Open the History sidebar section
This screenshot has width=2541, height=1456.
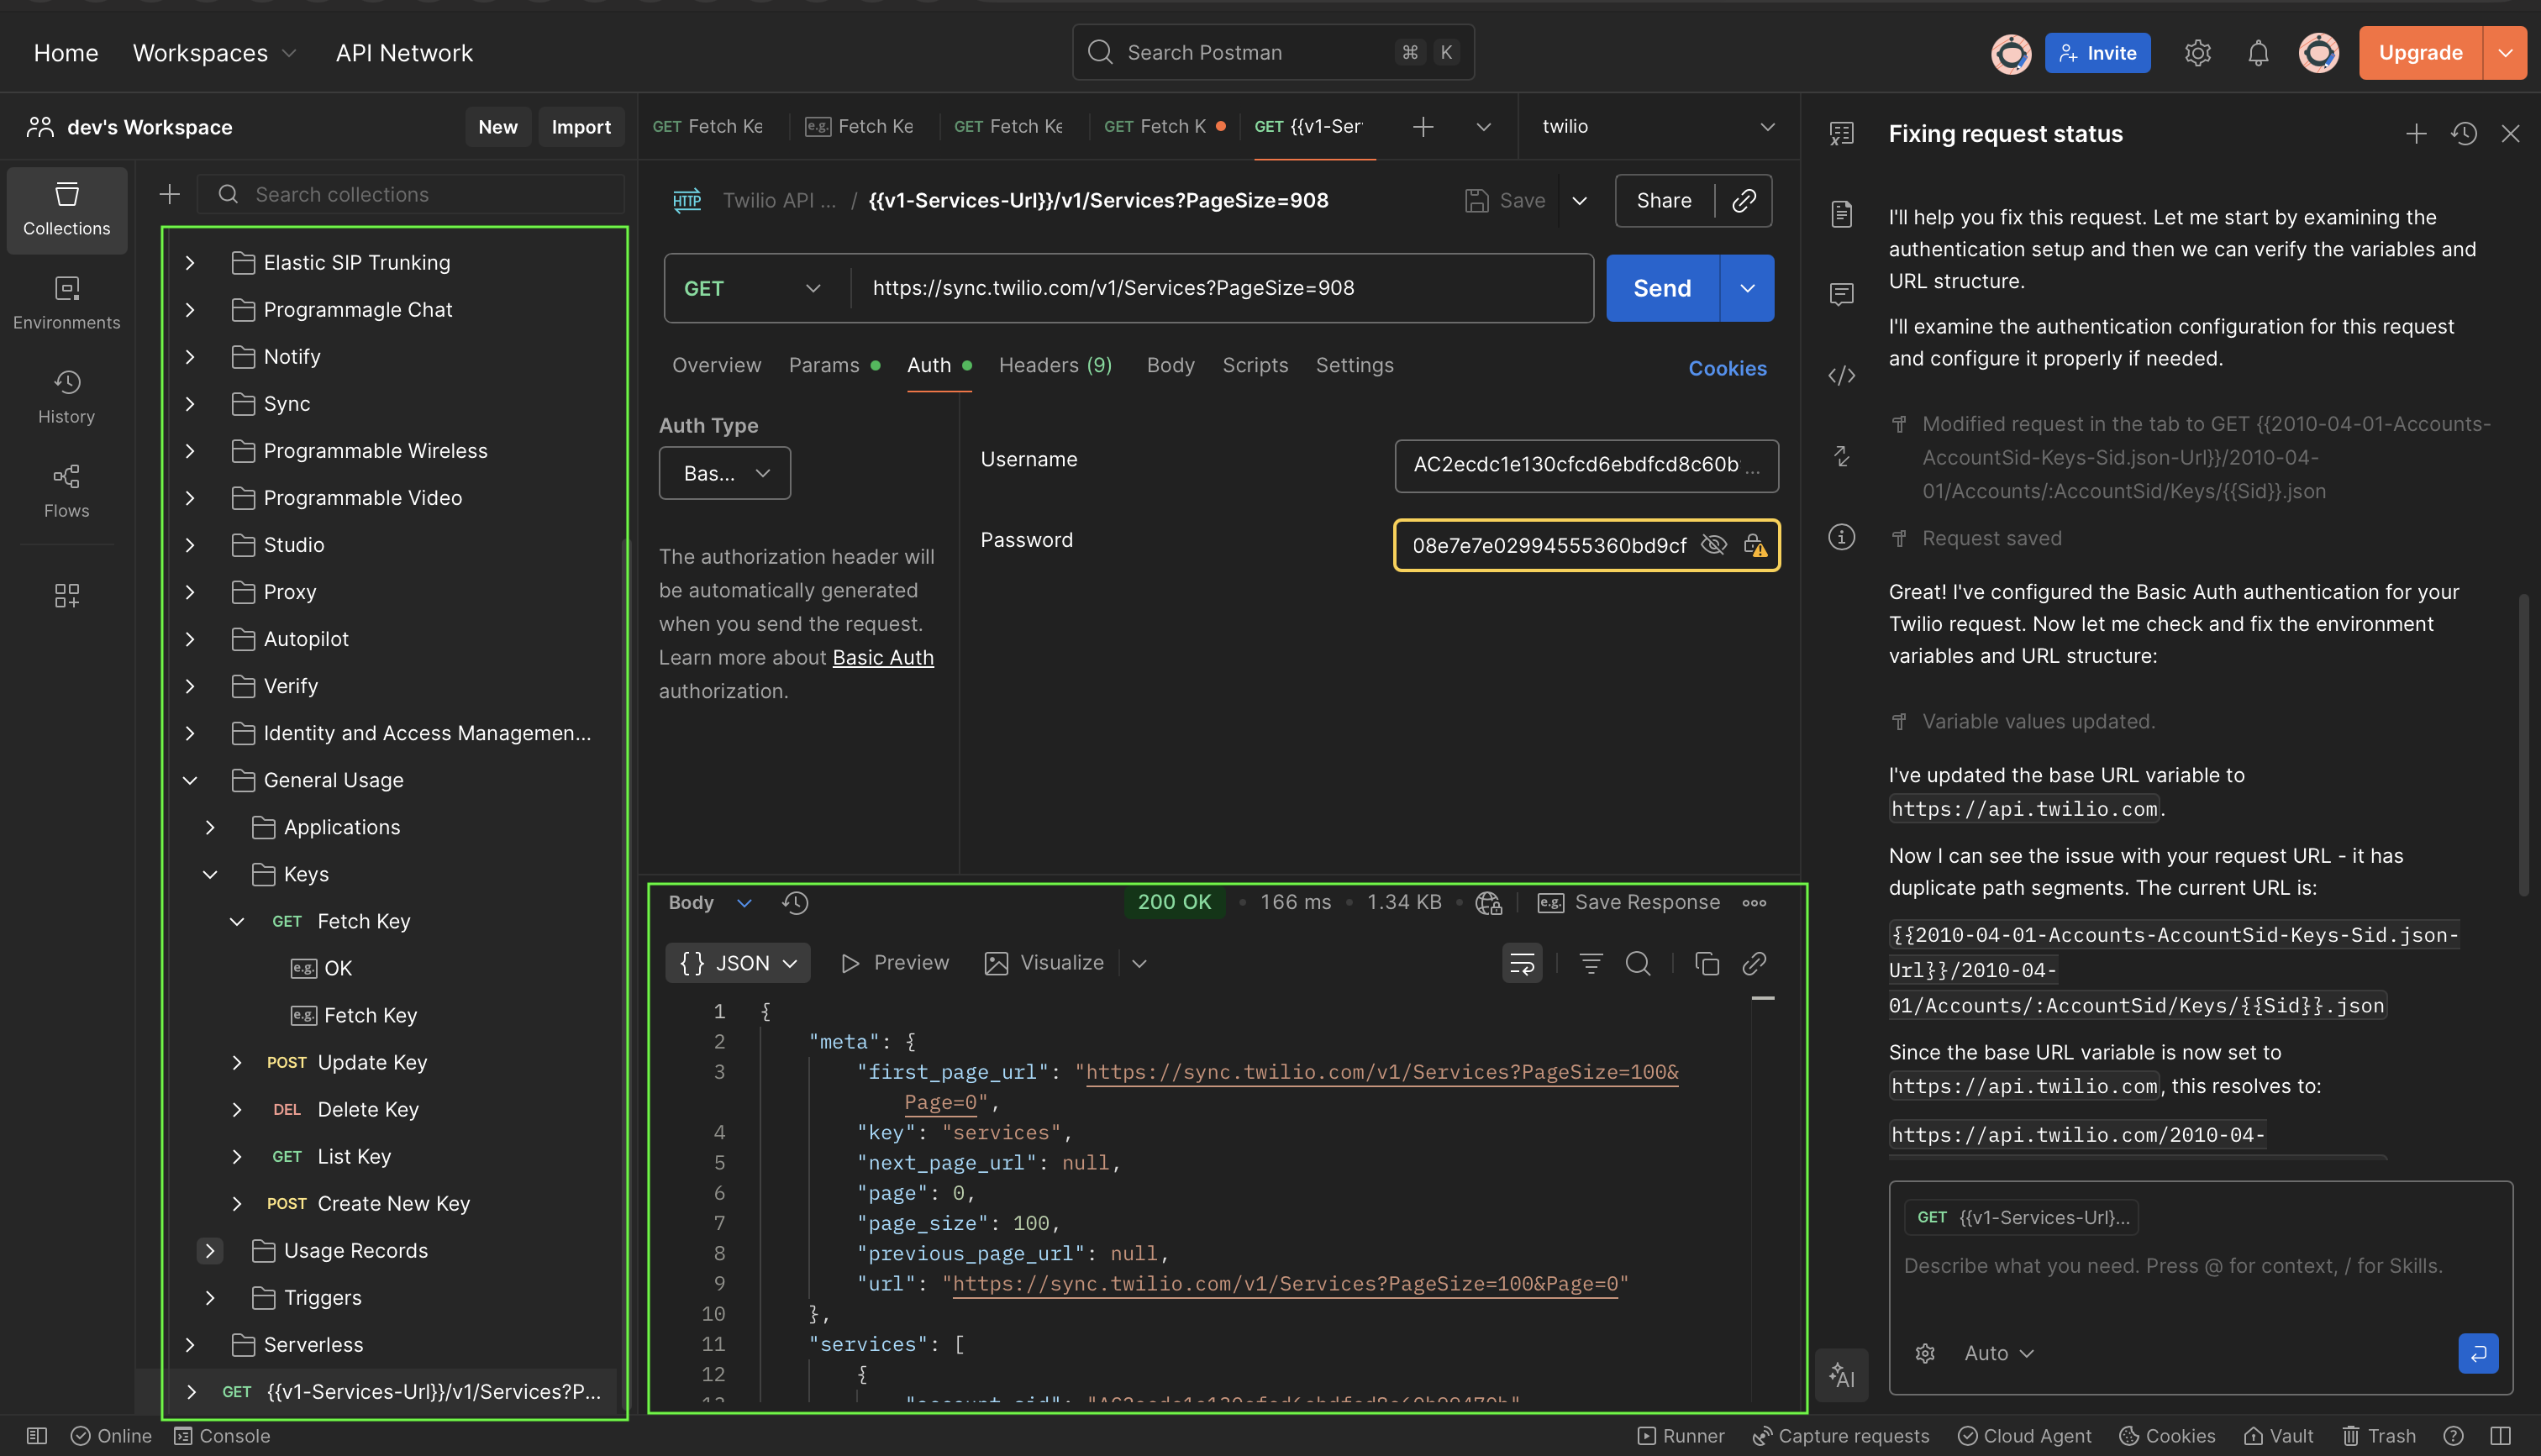(66, 396)
